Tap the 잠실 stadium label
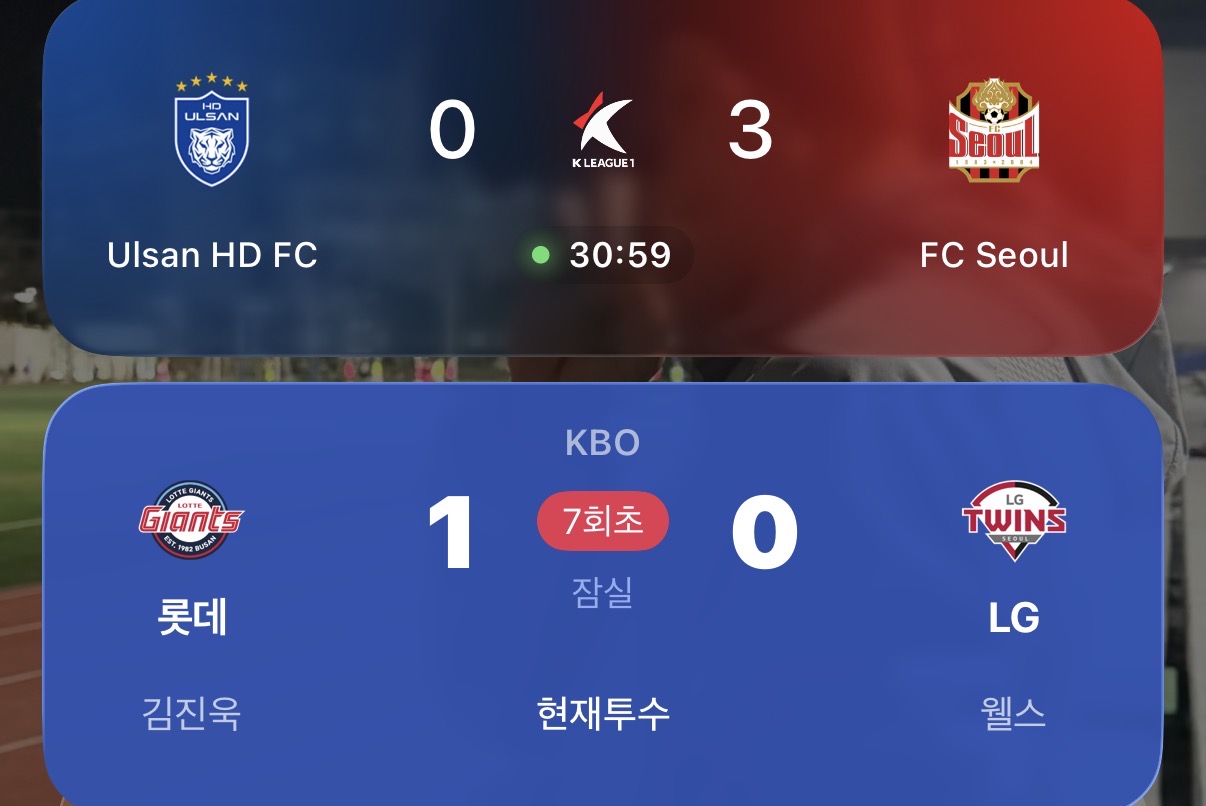The width and height of the screenshot is (1206, 806). click(x=602, y=593)
